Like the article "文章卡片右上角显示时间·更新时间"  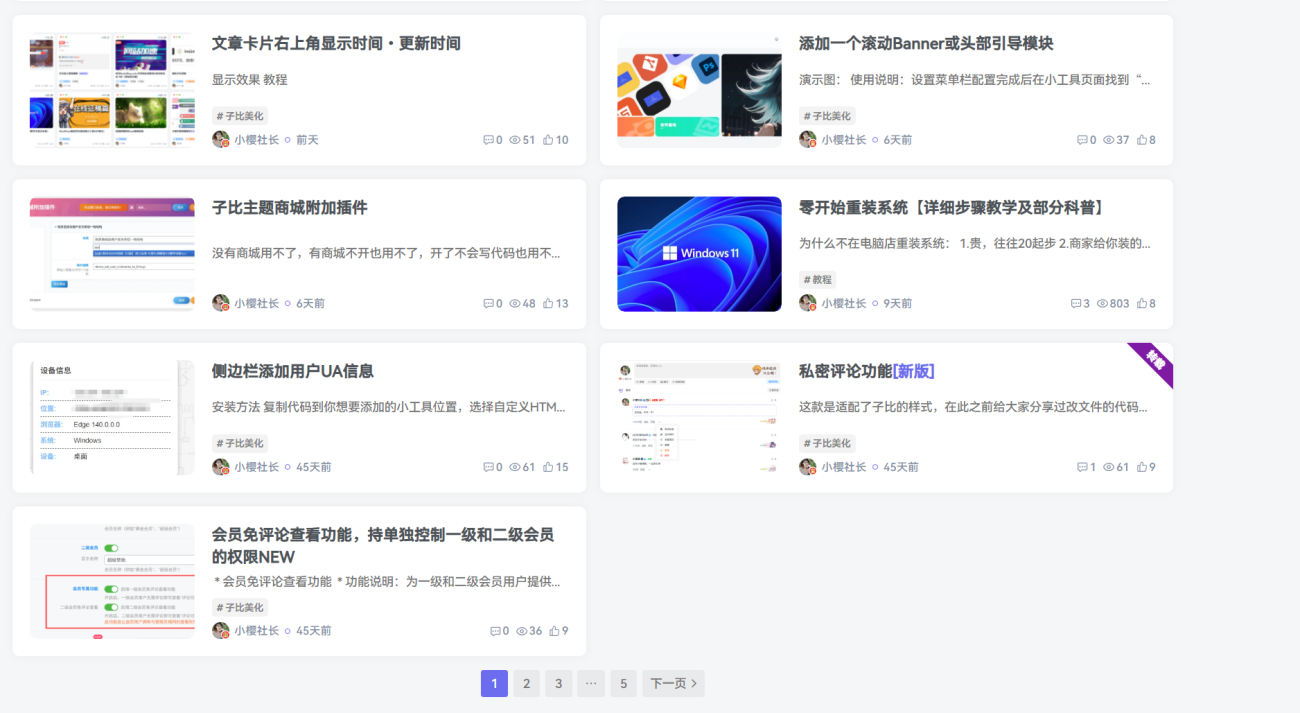[549, 140]
